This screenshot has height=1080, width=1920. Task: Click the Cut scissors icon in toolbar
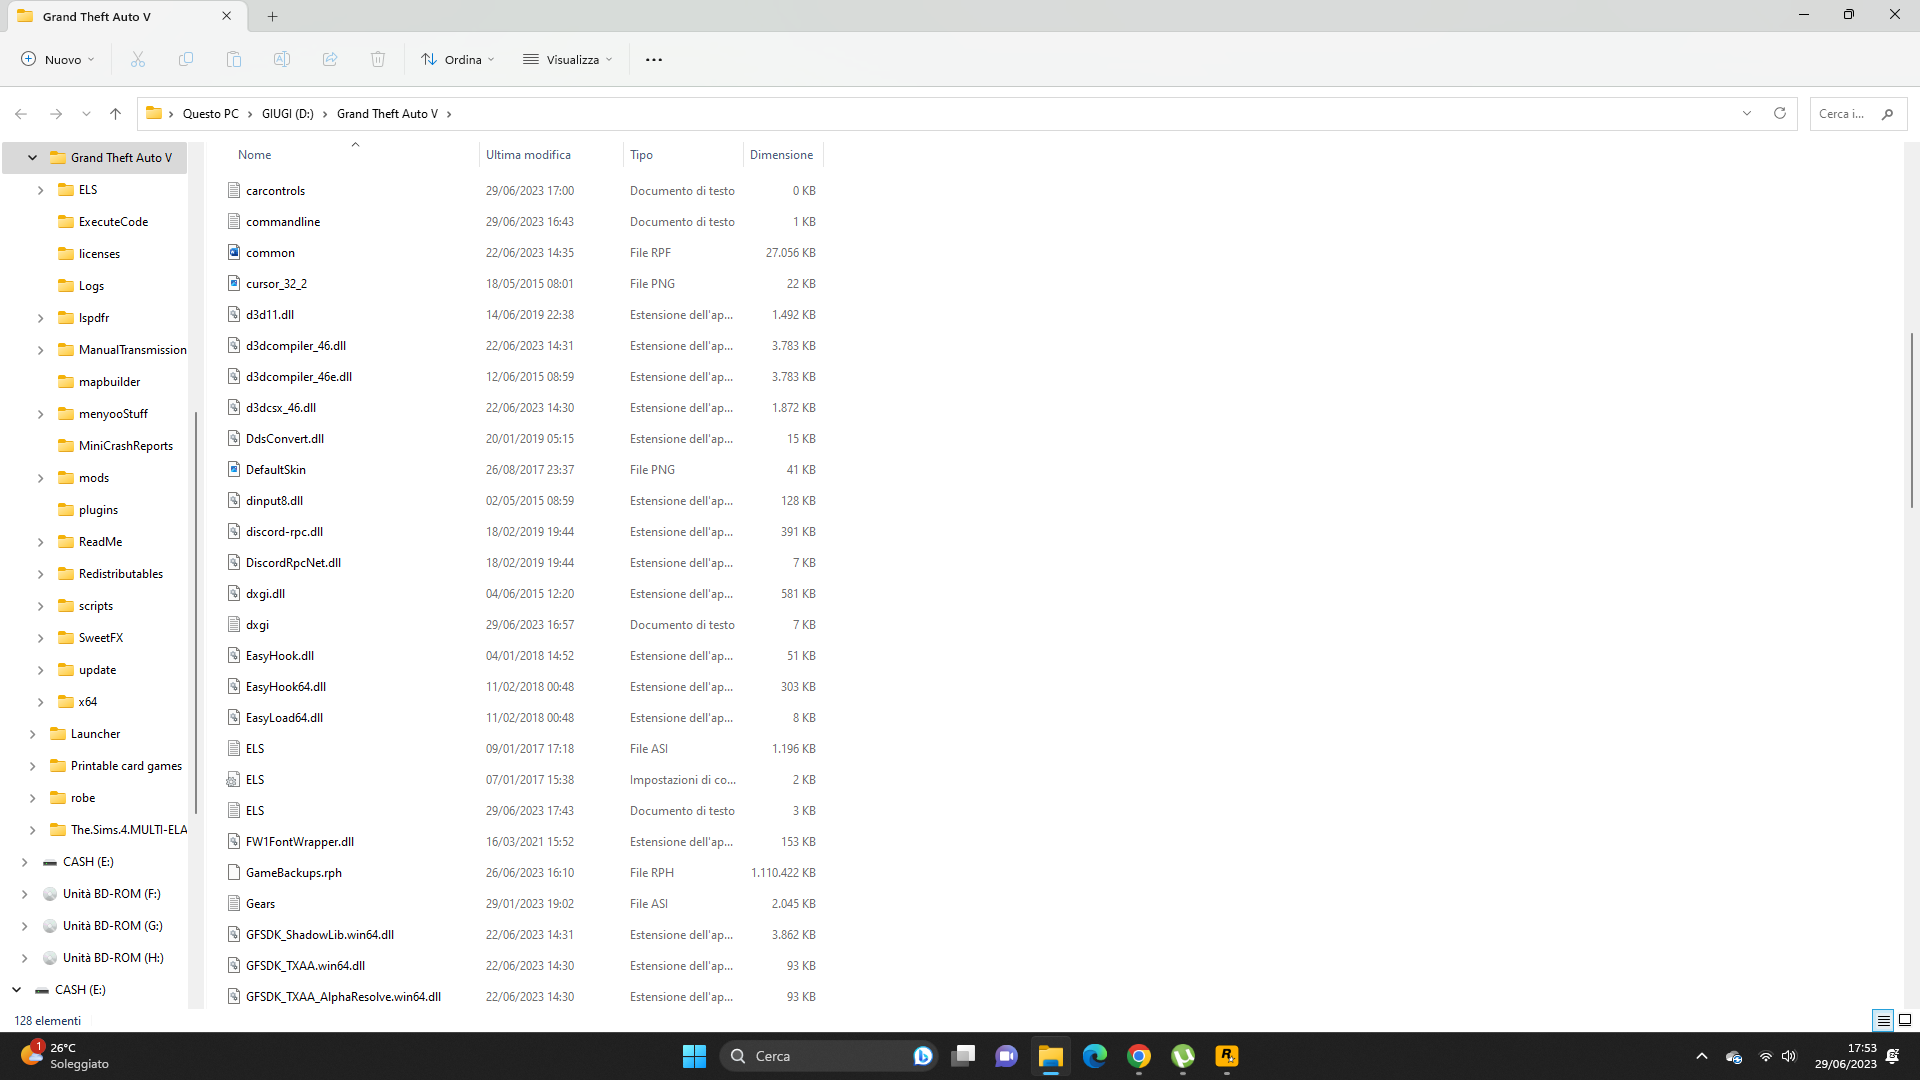138,60
